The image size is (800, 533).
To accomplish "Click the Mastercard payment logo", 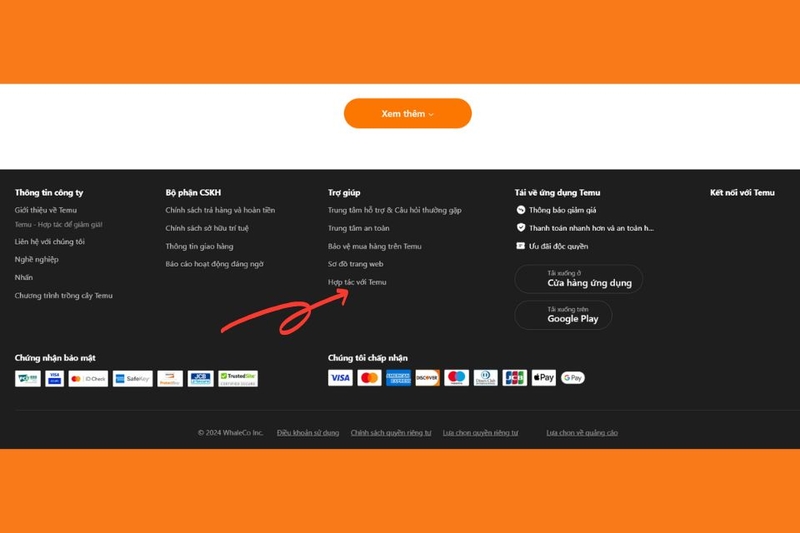I will [369, 378].
